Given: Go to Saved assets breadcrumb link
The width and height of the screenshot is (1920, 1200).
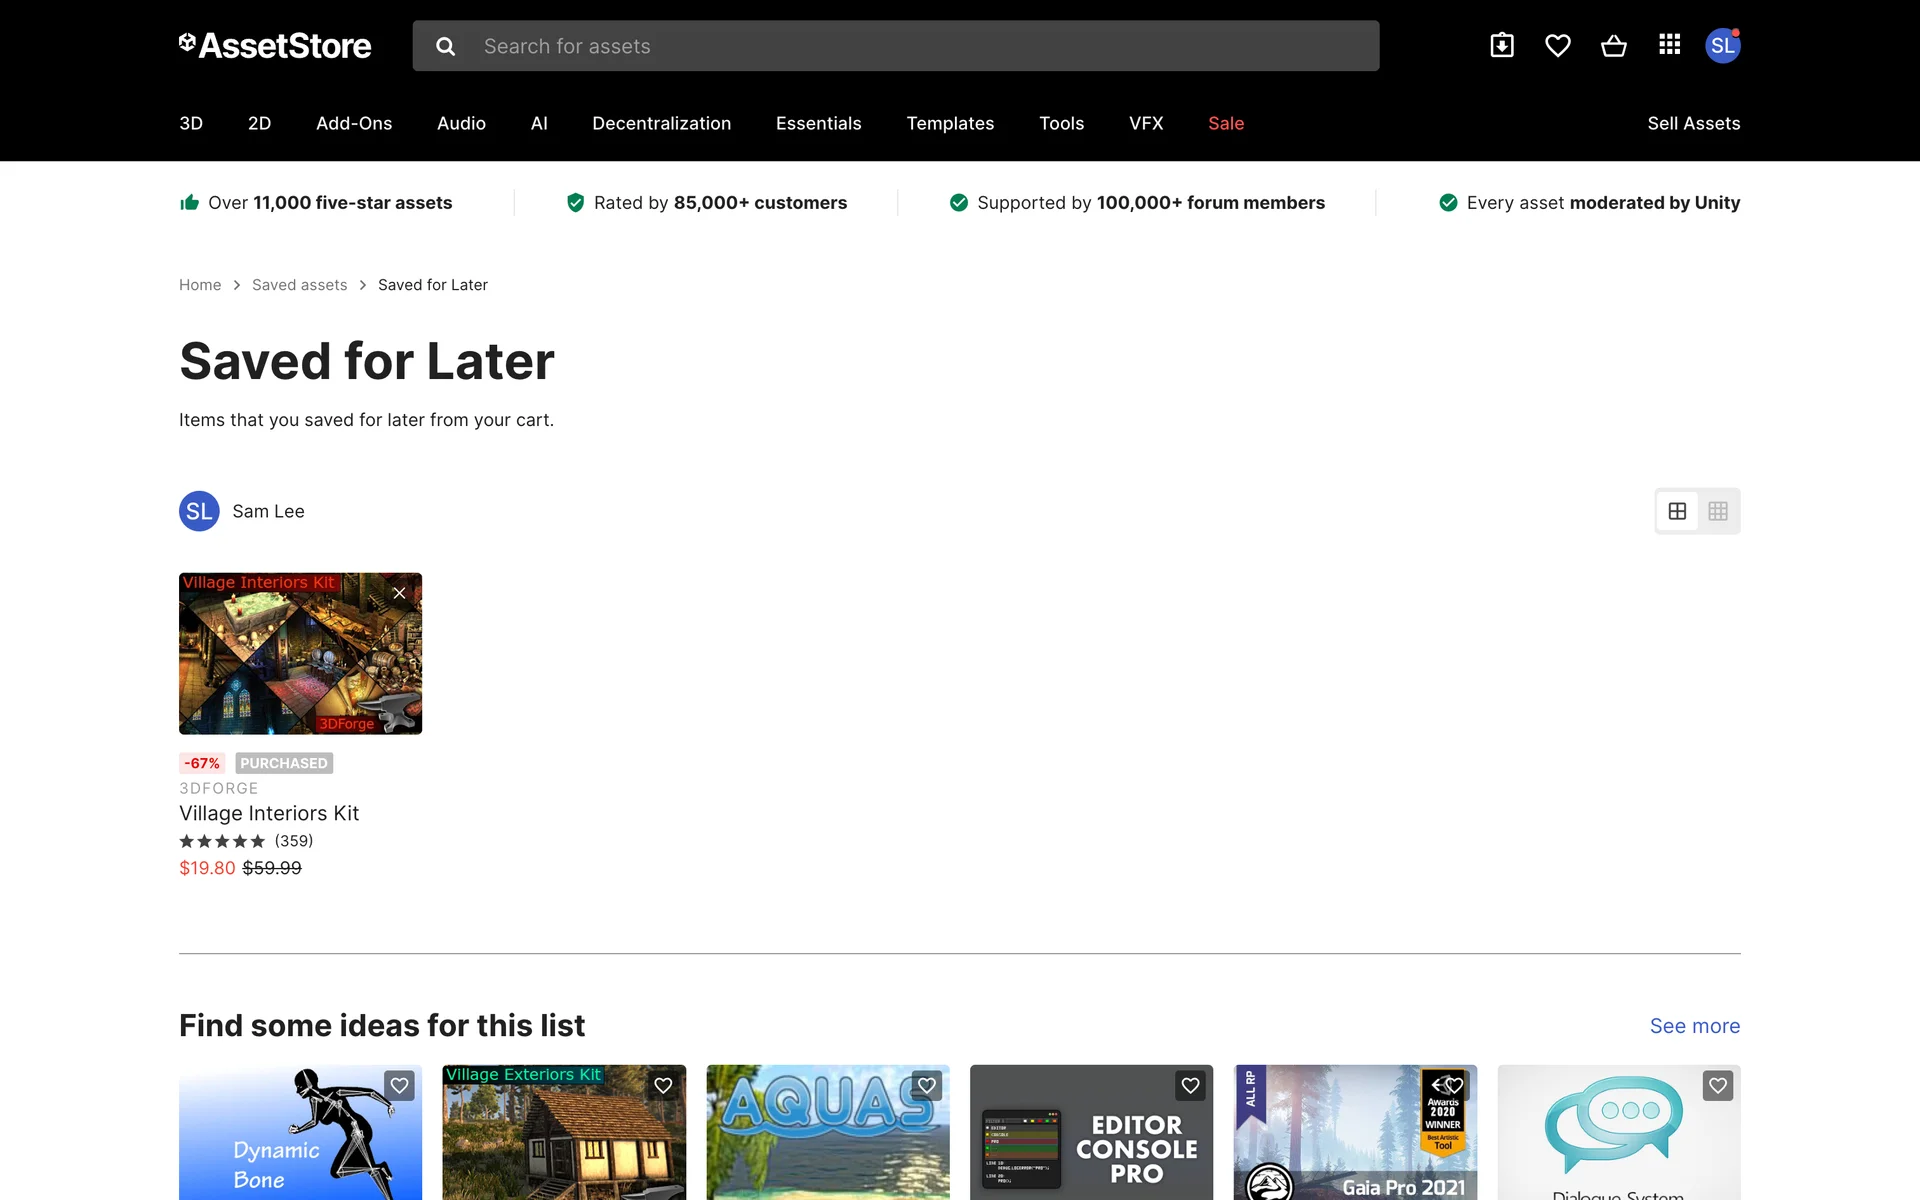Looking at the screenshot, I should click(x=299, y=285).
